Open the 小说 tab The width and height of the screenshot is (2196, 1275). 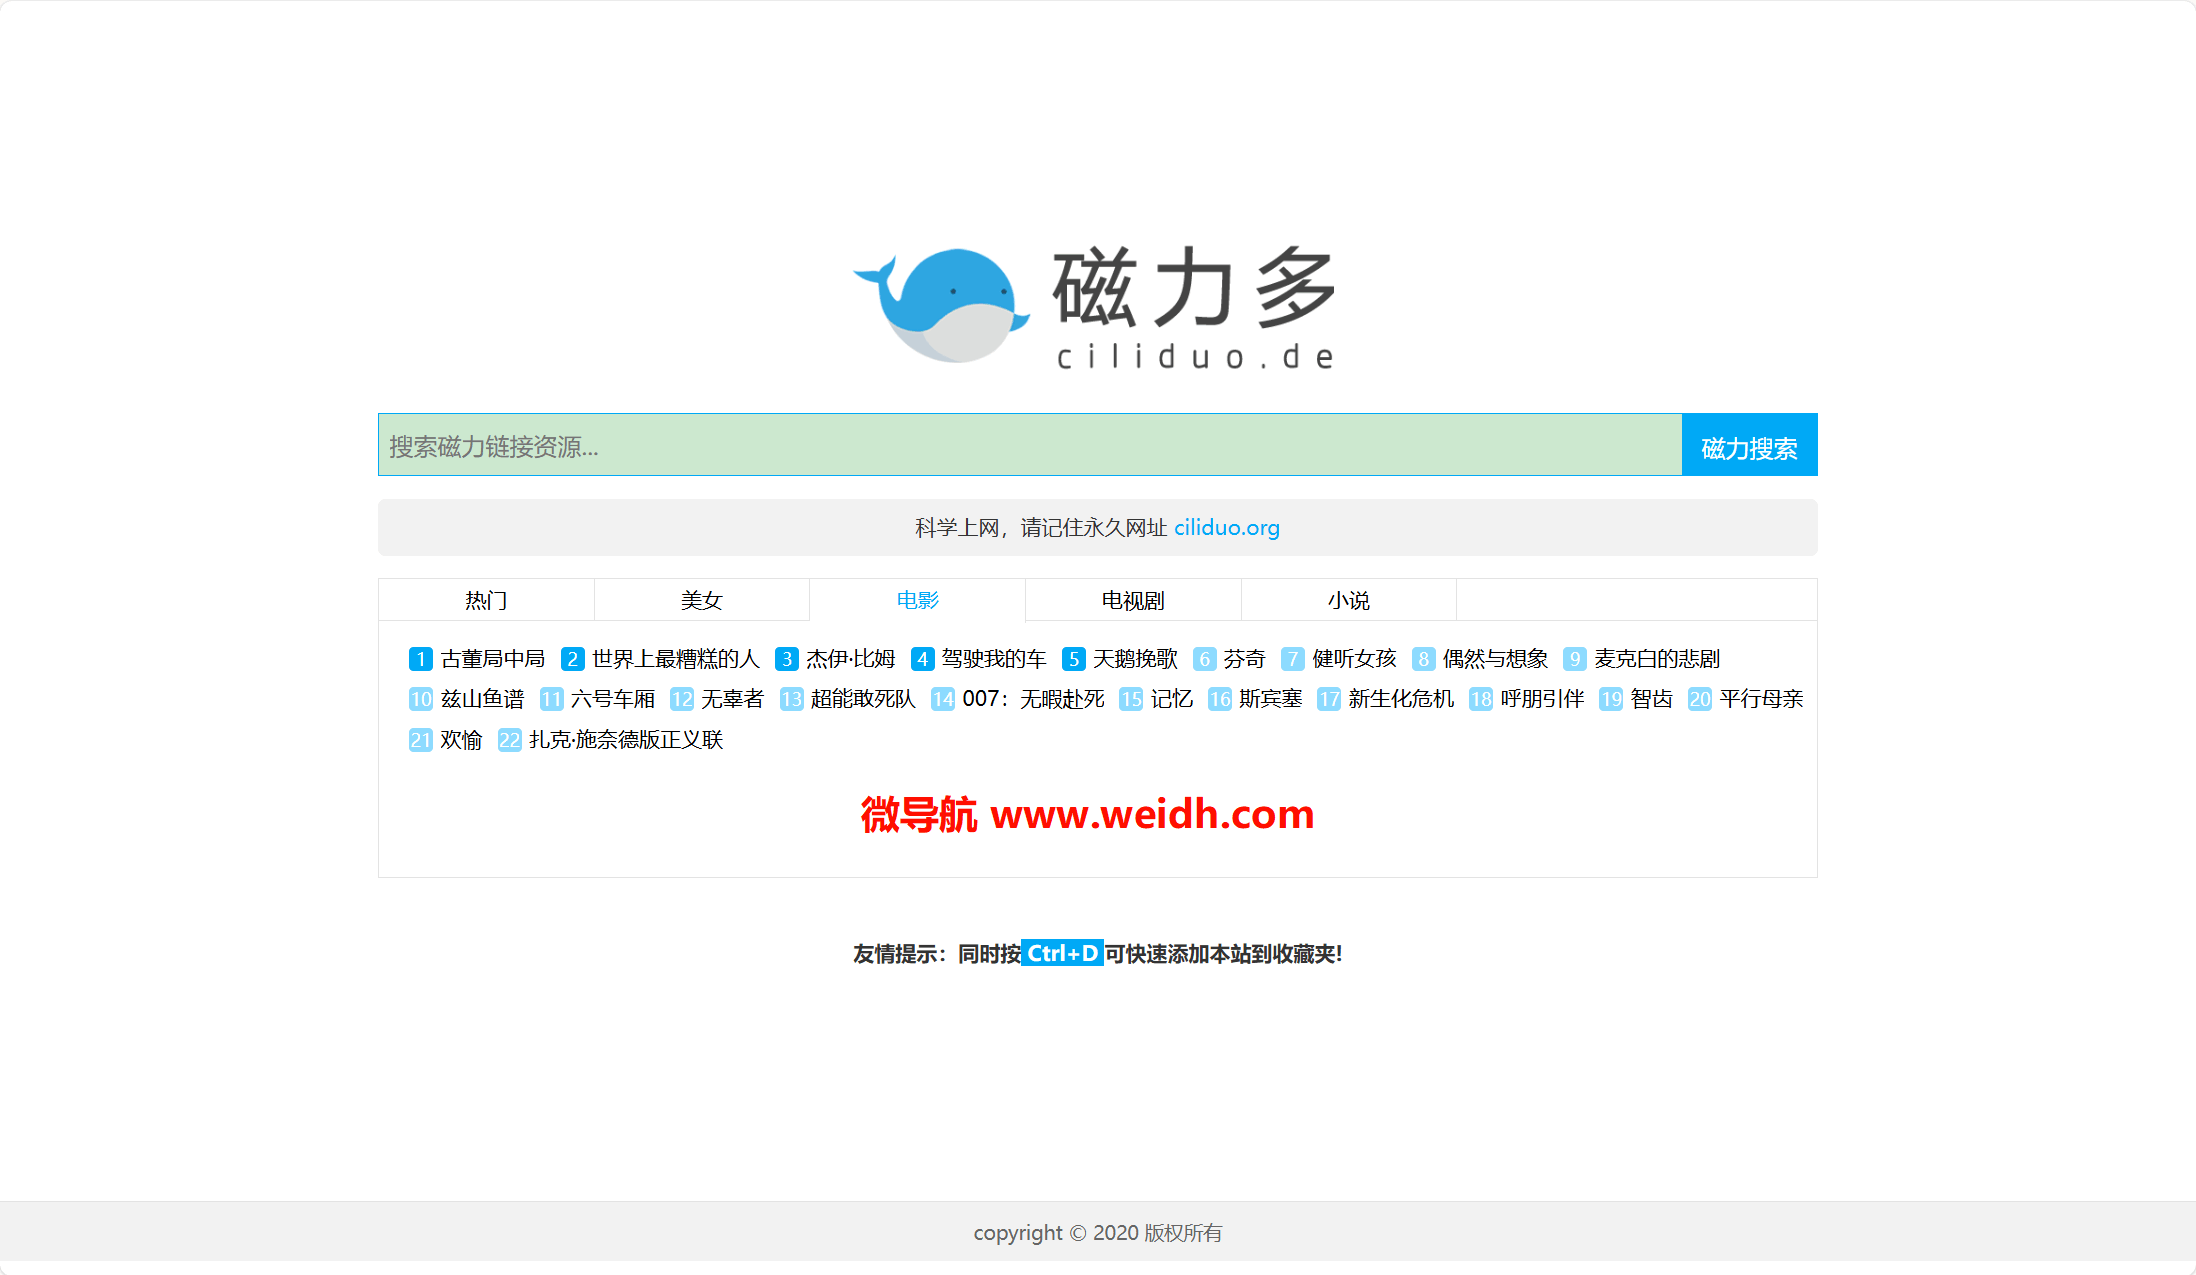tap(1348, 600)
